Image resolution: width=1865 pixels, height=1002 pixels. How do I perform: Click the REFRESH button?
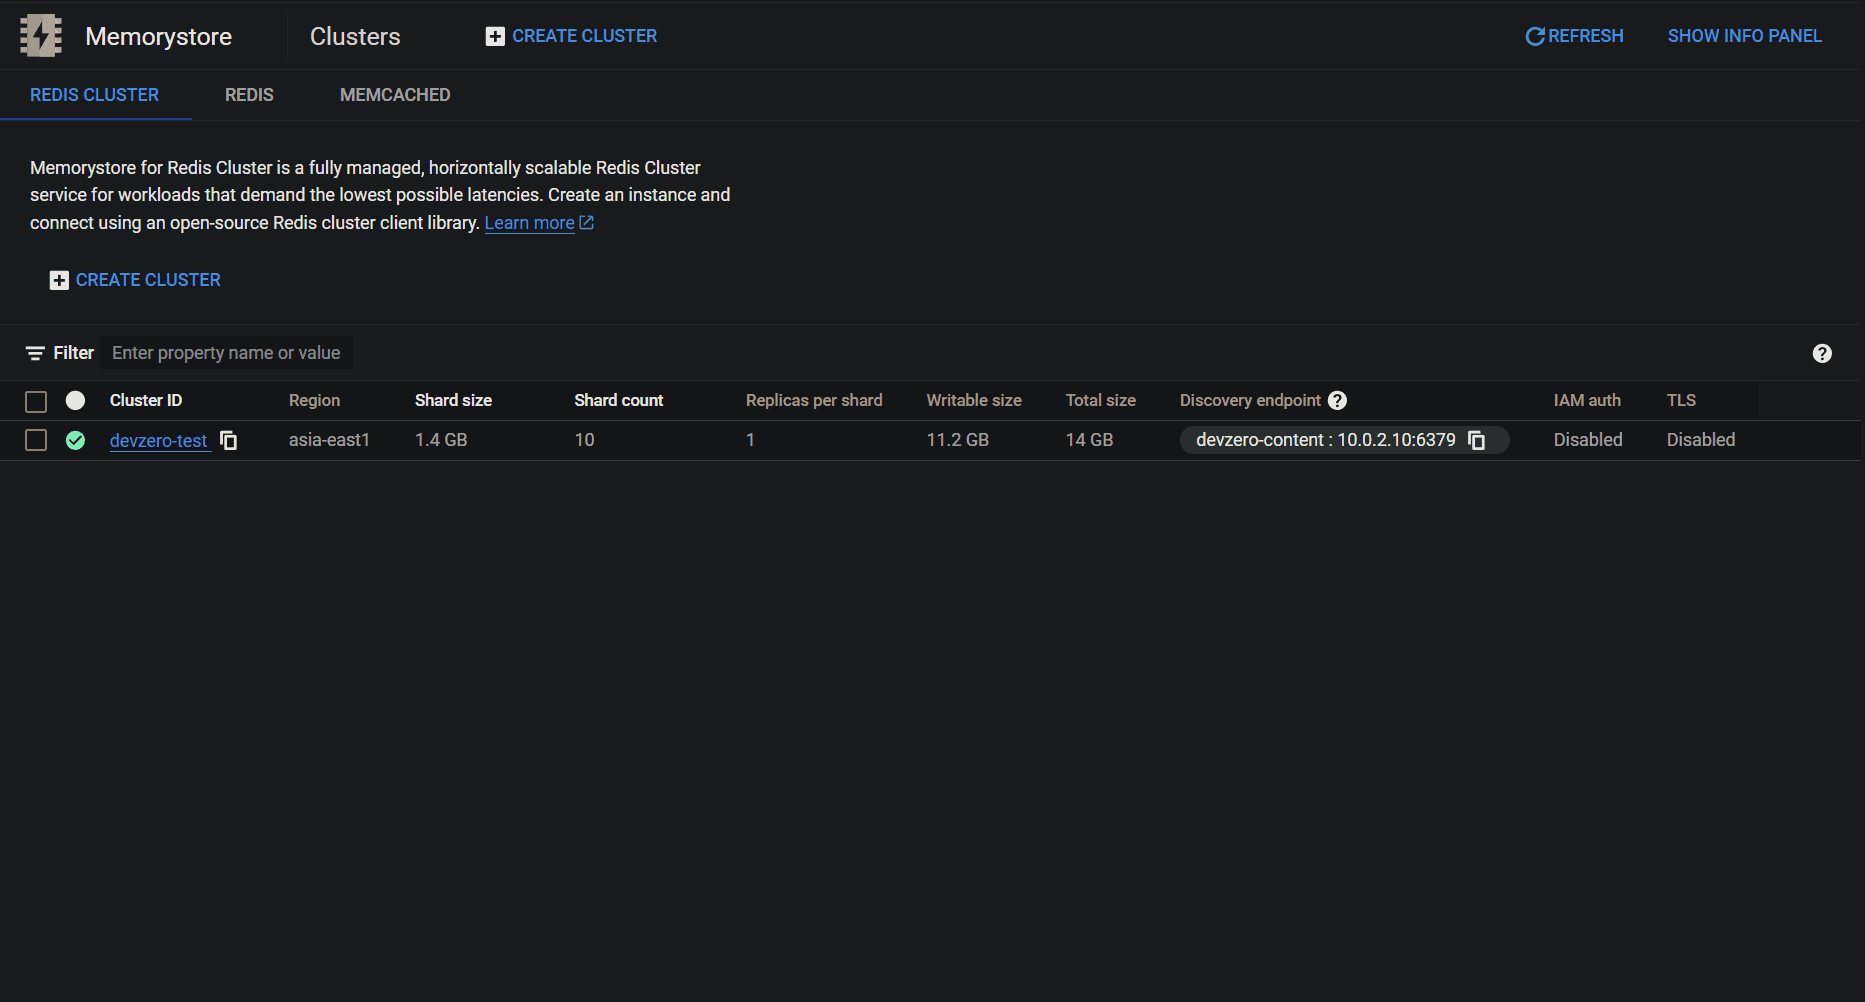click(1575, 36)
